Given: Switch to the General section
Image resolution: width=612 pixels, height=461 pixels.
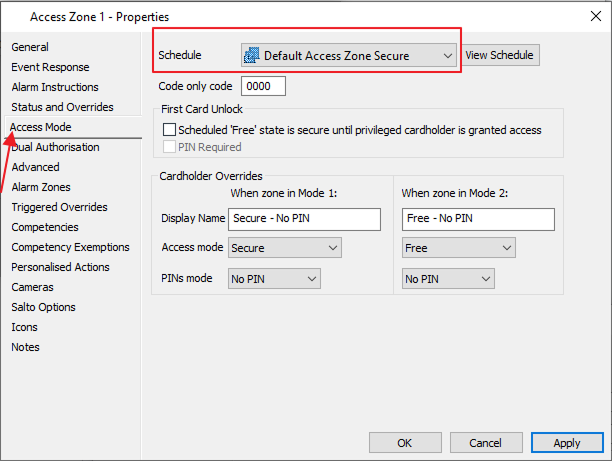Looking at the screenshot, I should pyautogui.click(x=30, y=47).
